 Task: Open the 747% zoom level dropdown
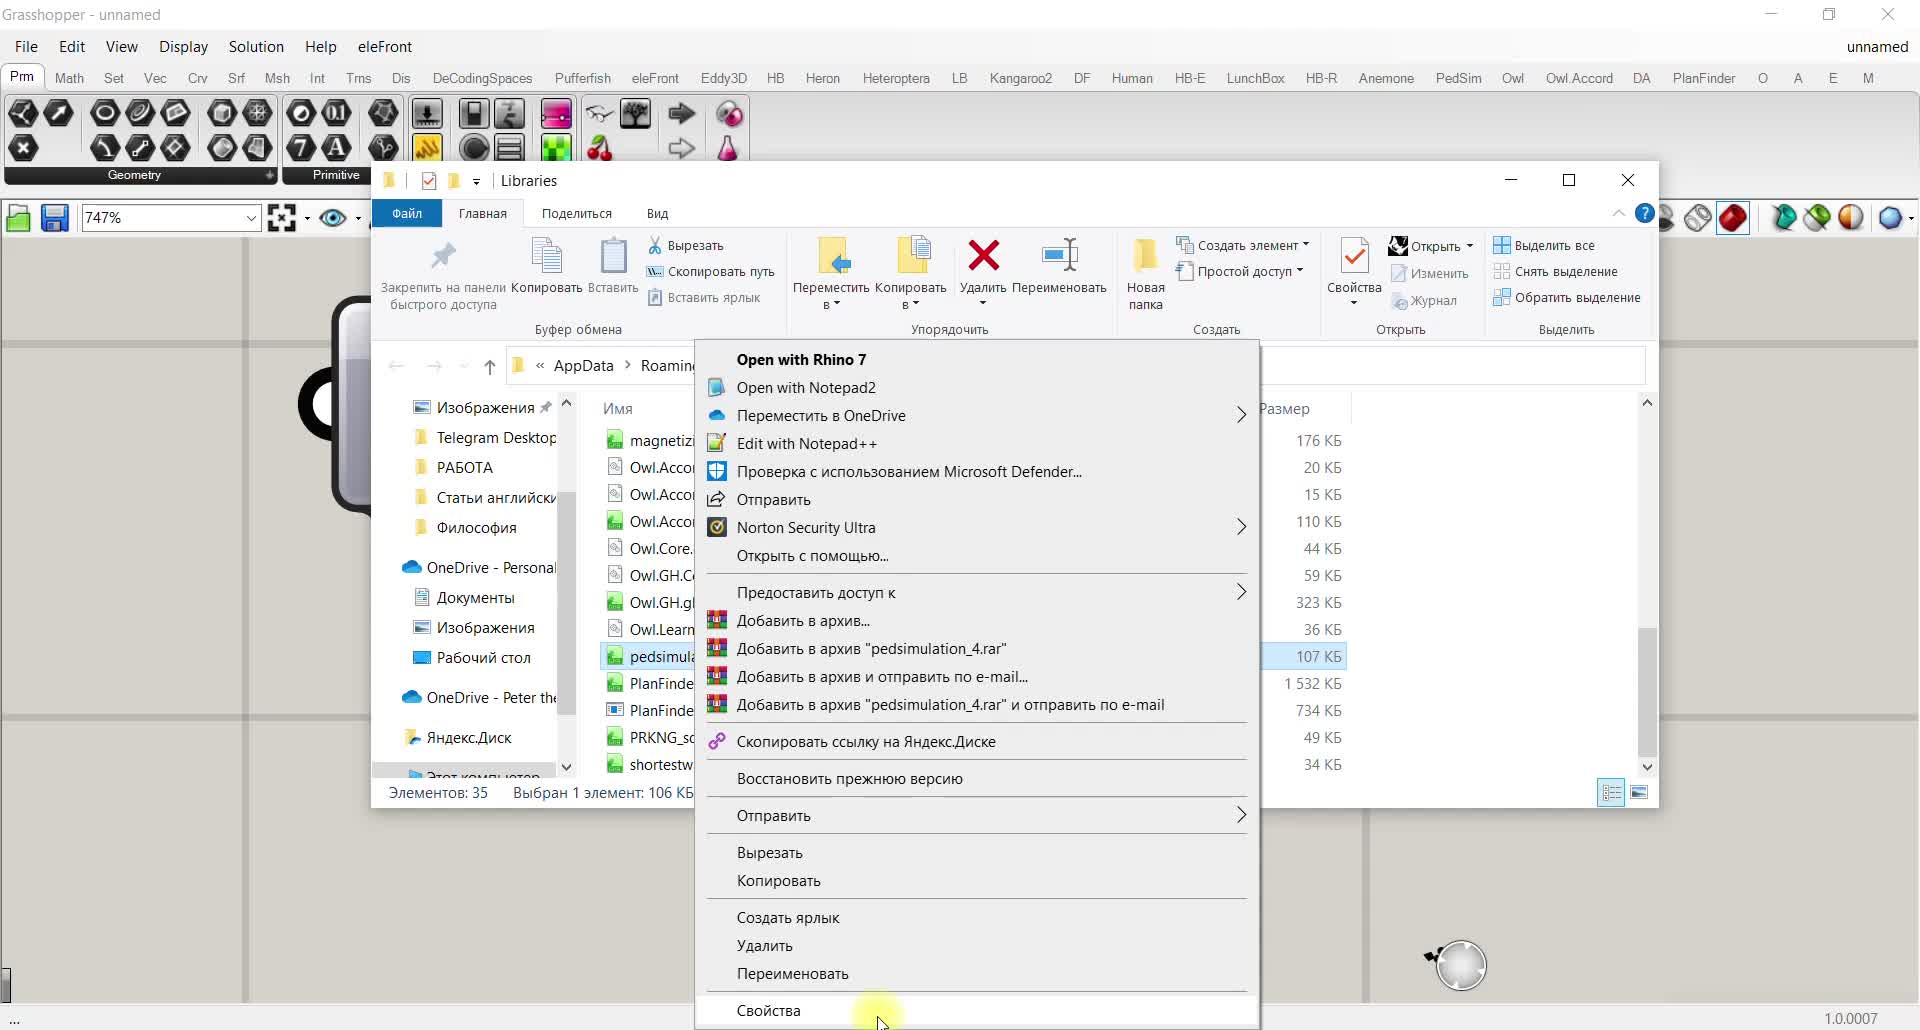(x=251, y=218)
